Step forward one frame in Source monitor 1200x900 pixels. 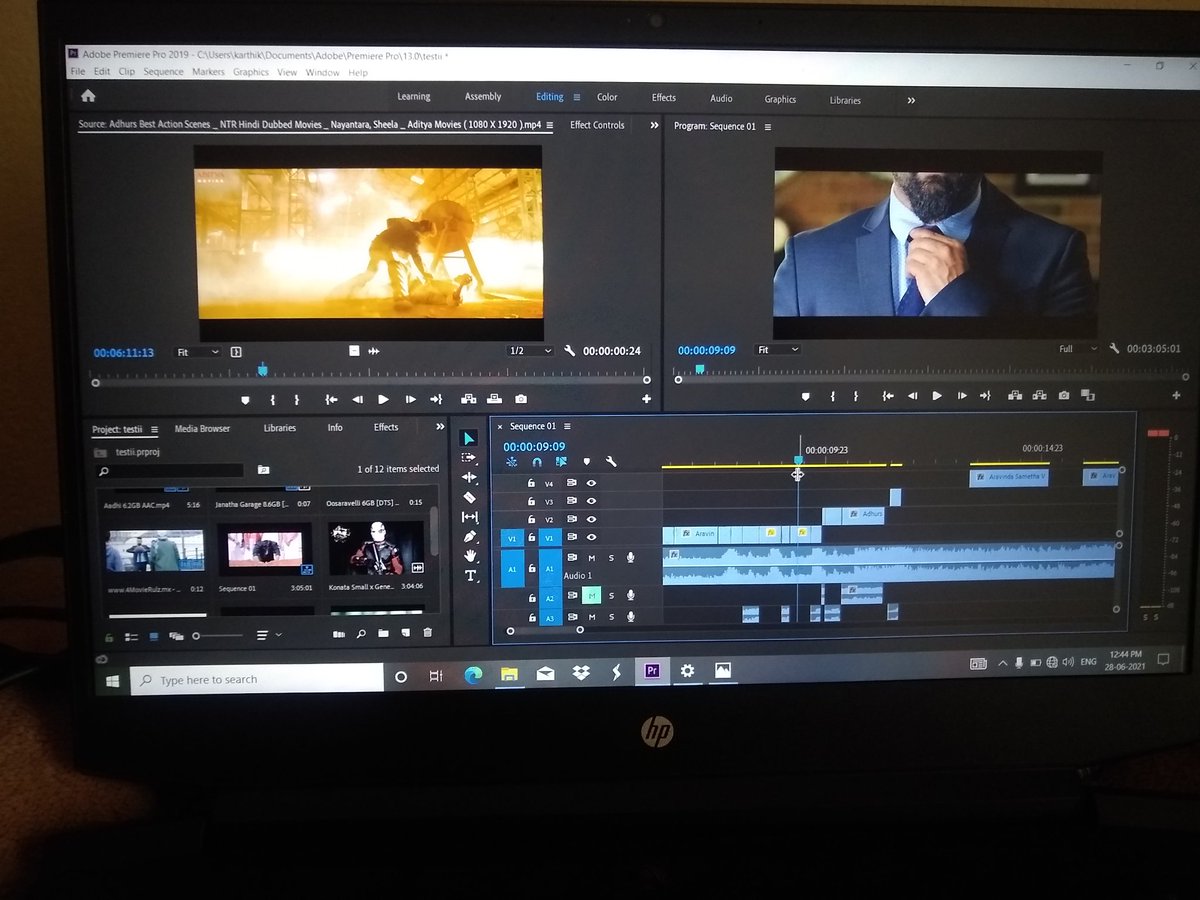[410, 399]
